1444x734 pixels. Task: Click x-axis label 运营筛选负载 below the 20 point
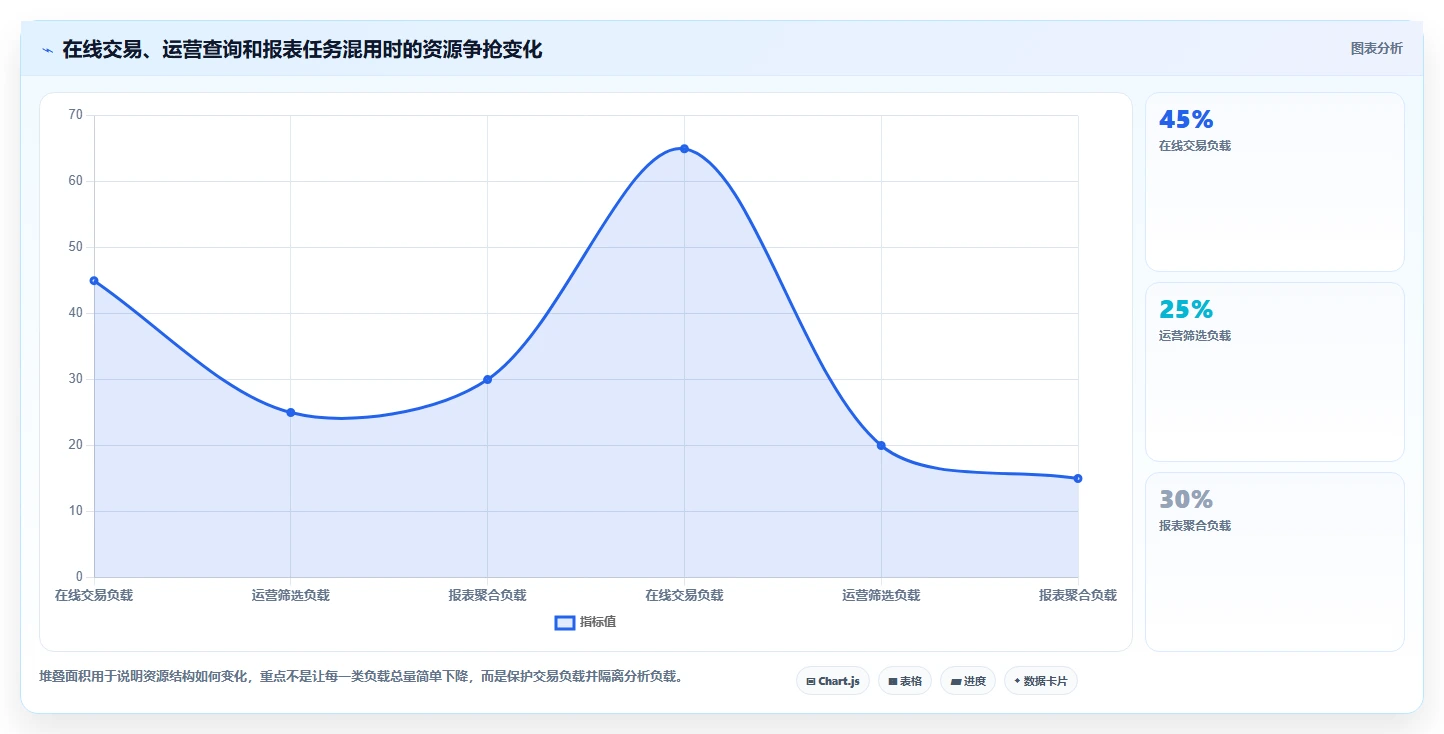tap(881, 595)
